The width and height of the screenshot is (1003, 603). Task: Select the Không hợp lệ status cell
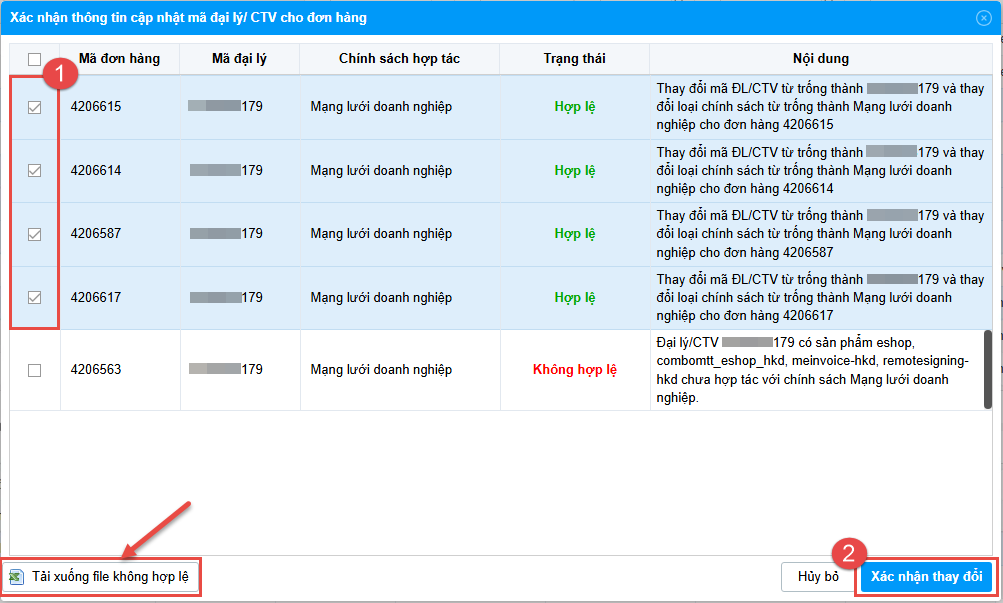pos(574,370)
